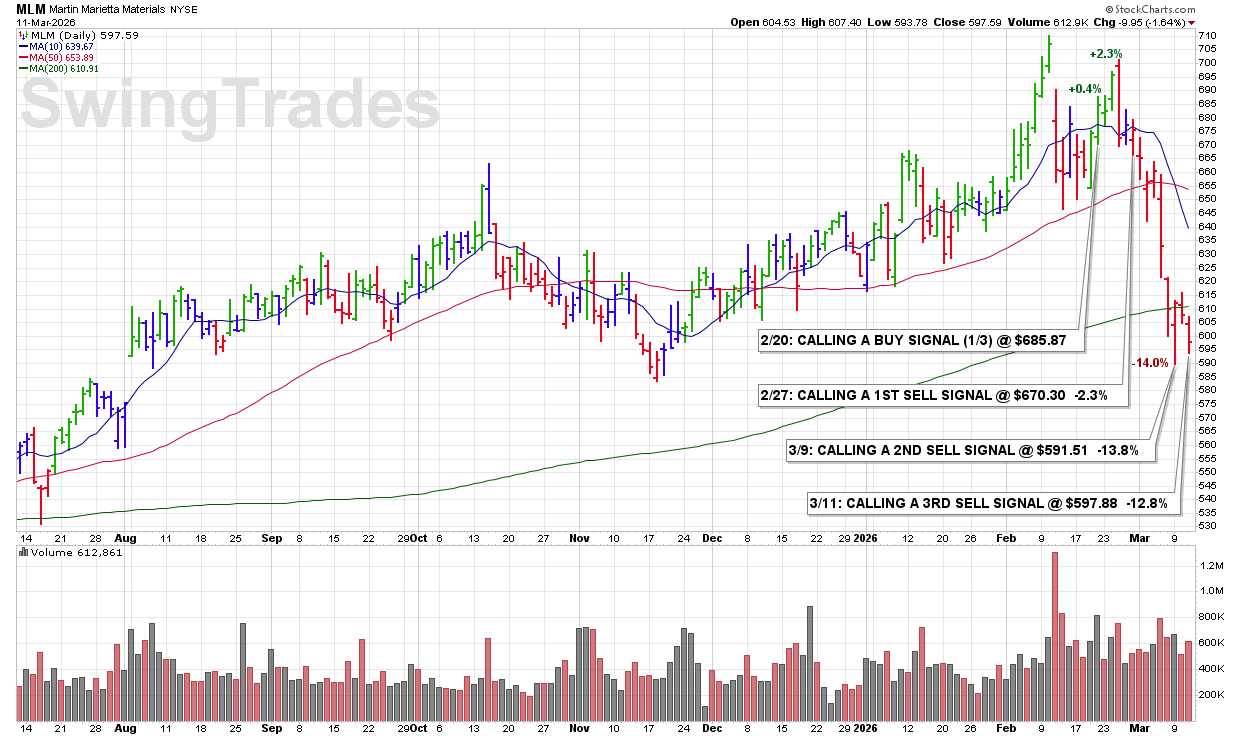Click the -14.0% red loss label
The height and width of the screenshot is (737, 1240).
(x=1149, y=364)
